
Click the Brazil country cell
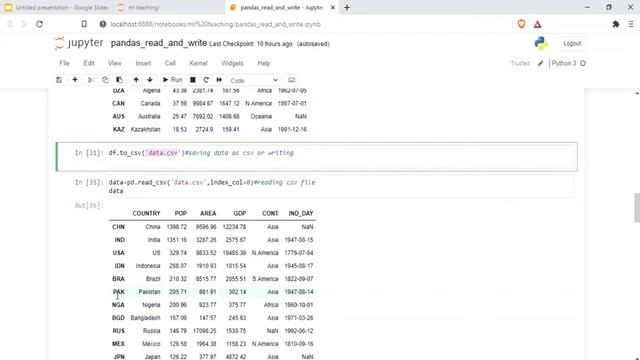tap(153, 279)
